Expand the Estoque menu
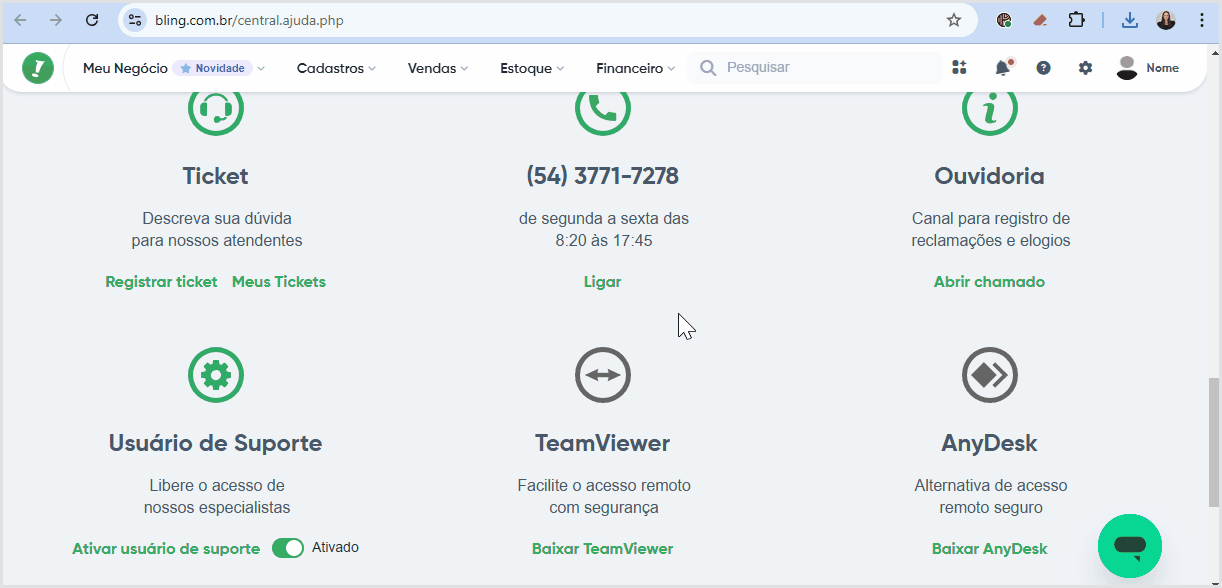The height and width of the screenshot is (588, 1222). click(x=532, y=68)
